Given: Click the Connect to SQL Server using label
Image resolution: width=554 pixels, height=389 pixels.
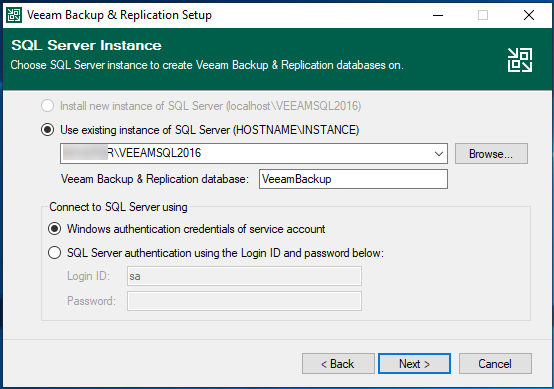Looking at the screenshot, I should [x=118, y=207].
